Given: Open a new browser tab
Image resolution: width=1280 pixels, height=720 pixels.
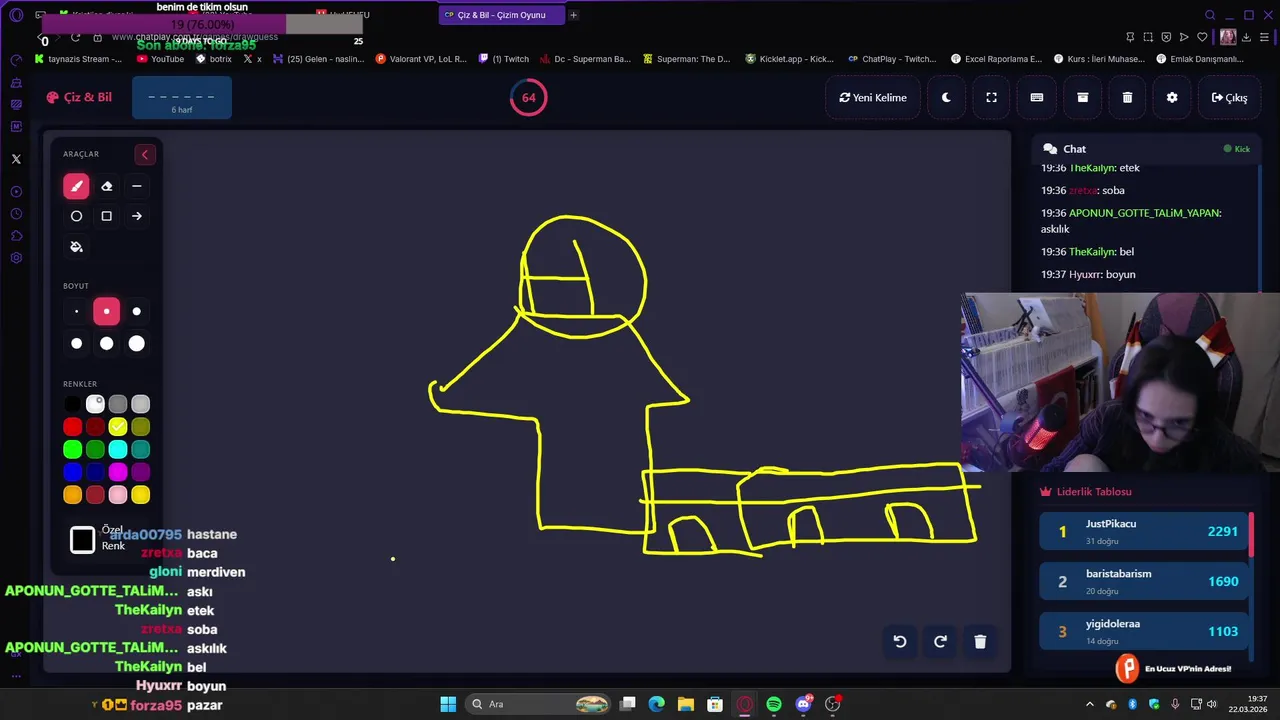Looking at the screenshot, I should click(x=574, y=15).
